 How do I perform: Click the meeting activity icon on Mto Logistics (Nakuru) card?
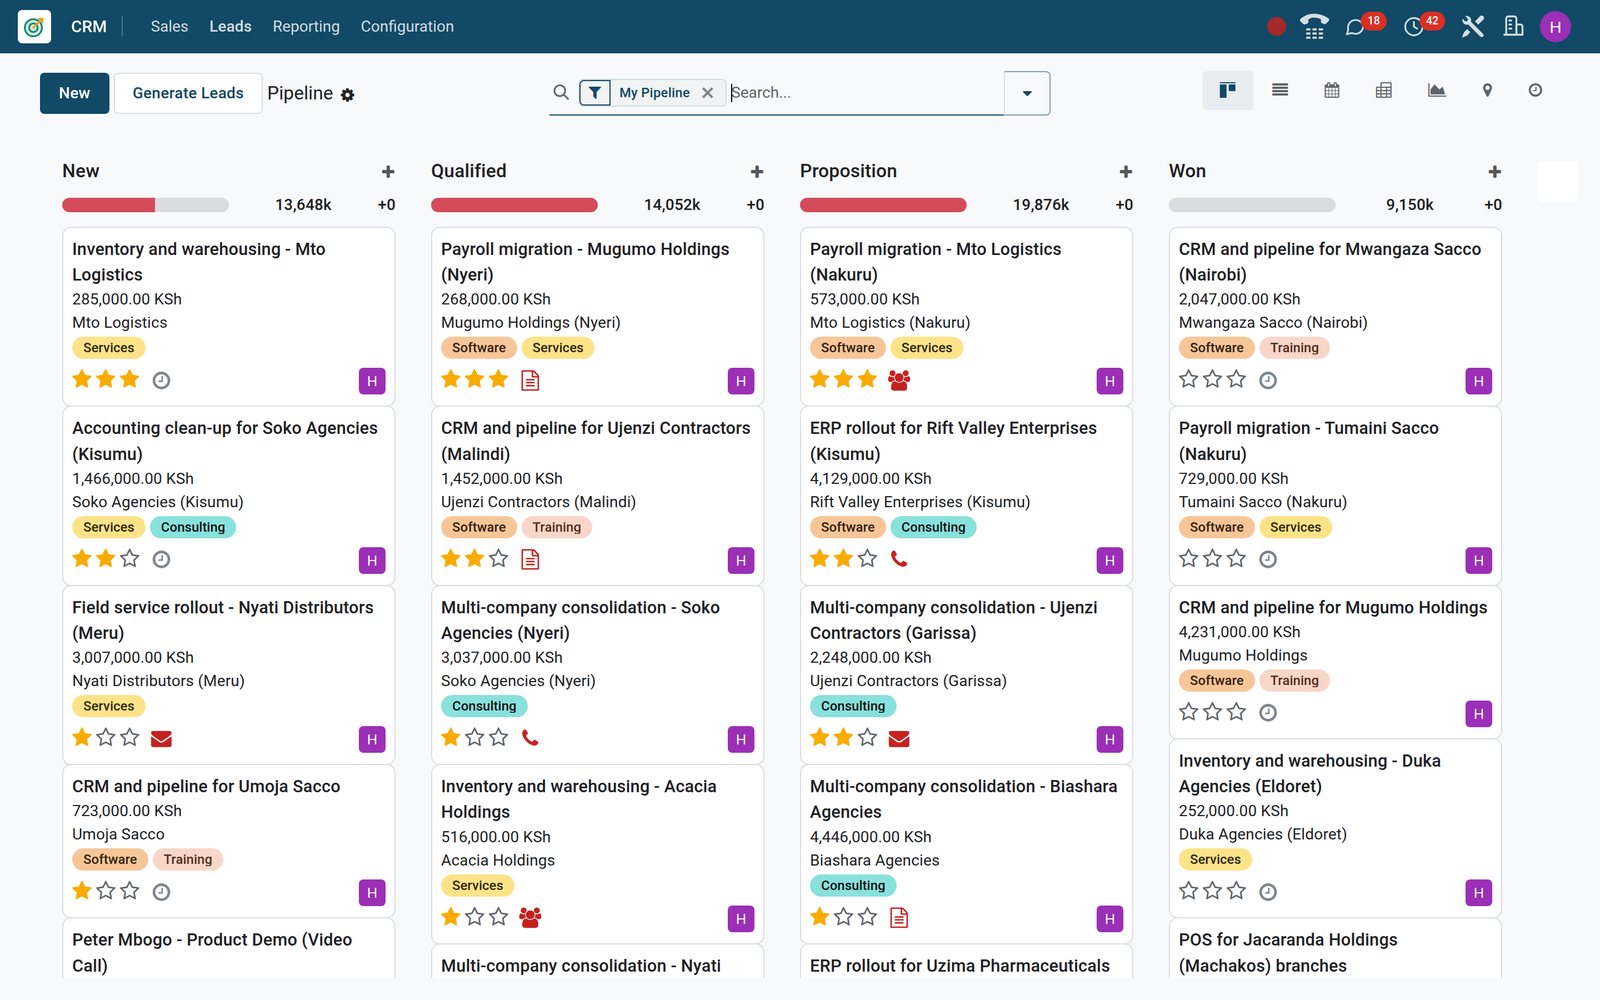pos(899,380)
